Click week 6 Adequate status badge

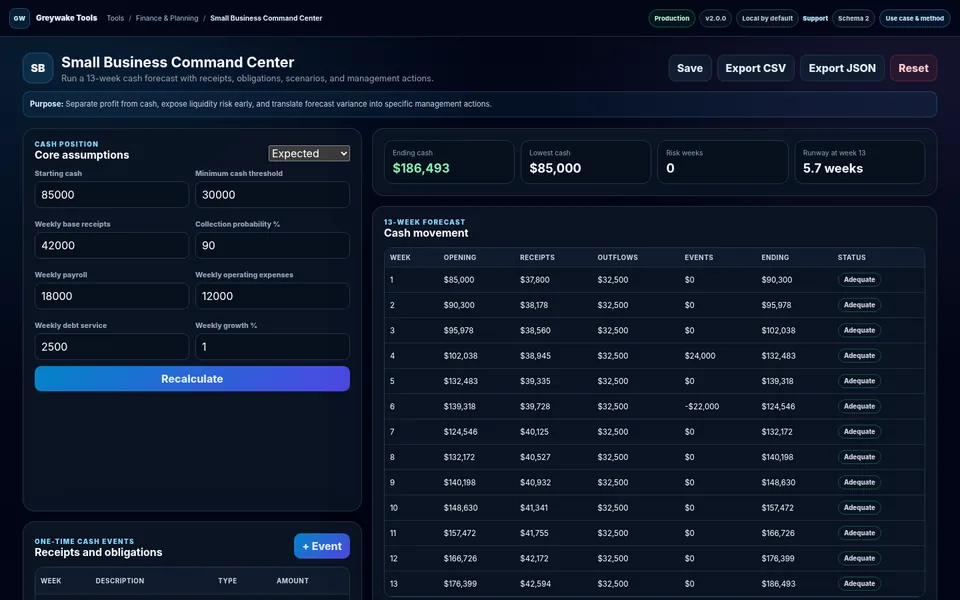click(860, 407)
